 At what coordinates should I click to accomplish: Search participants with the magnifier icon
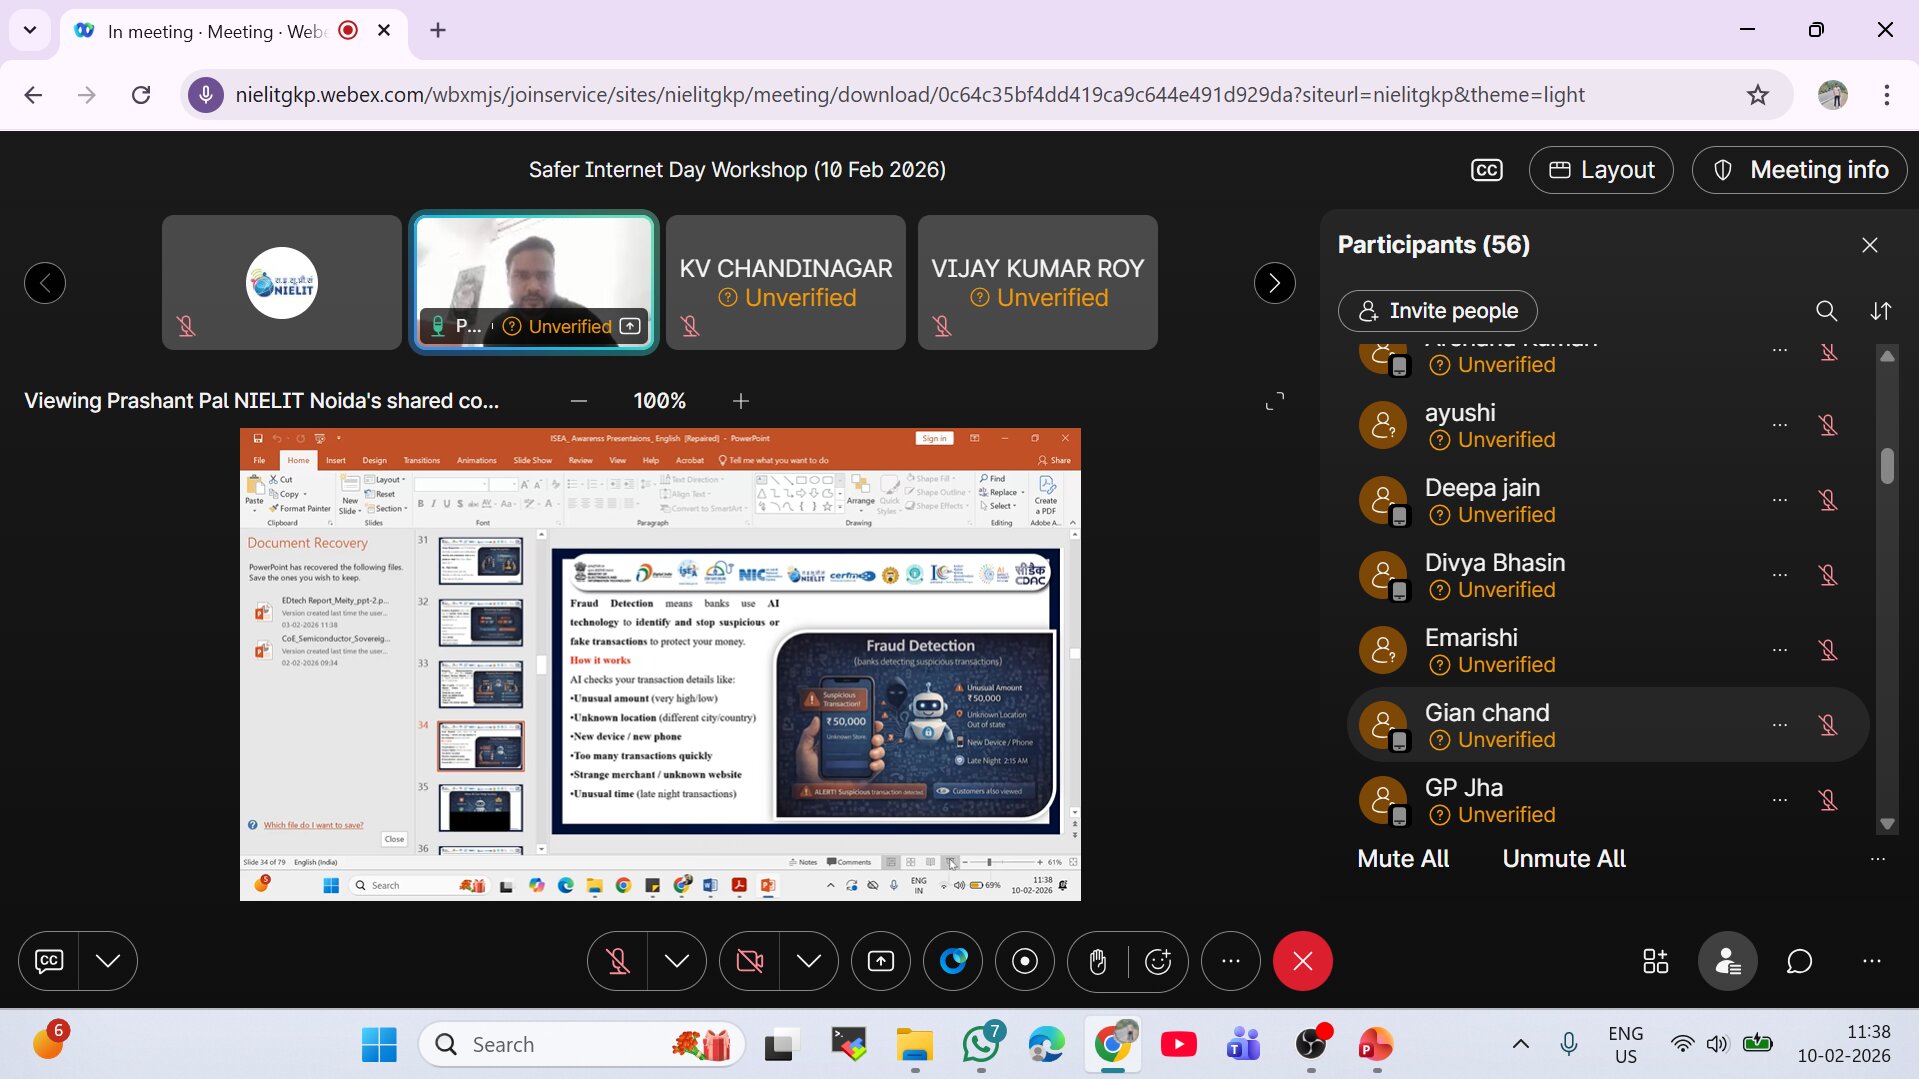[1826, 311]
